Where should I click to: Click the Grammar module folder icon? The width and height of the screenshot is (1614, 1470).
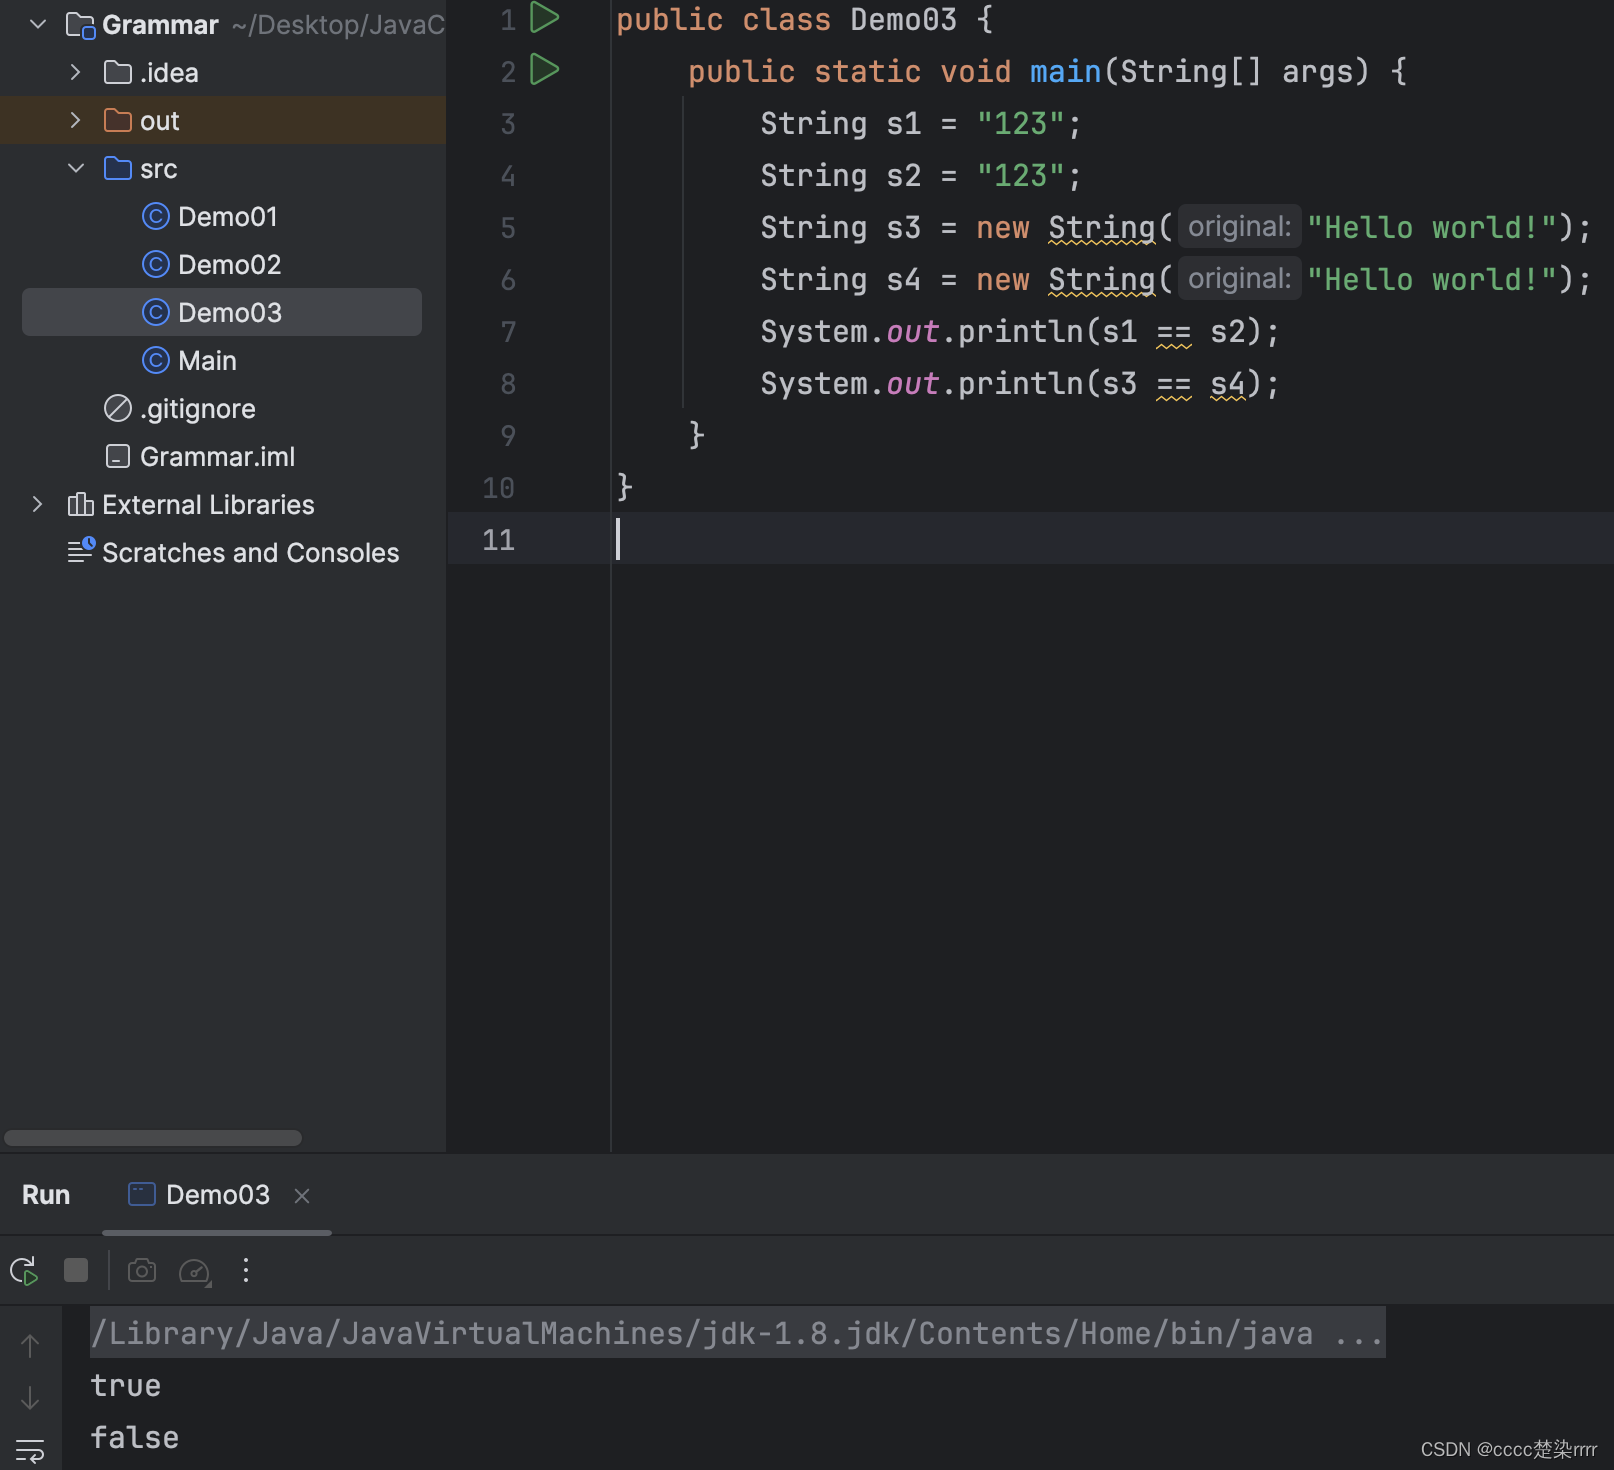[x=80, y=24]
